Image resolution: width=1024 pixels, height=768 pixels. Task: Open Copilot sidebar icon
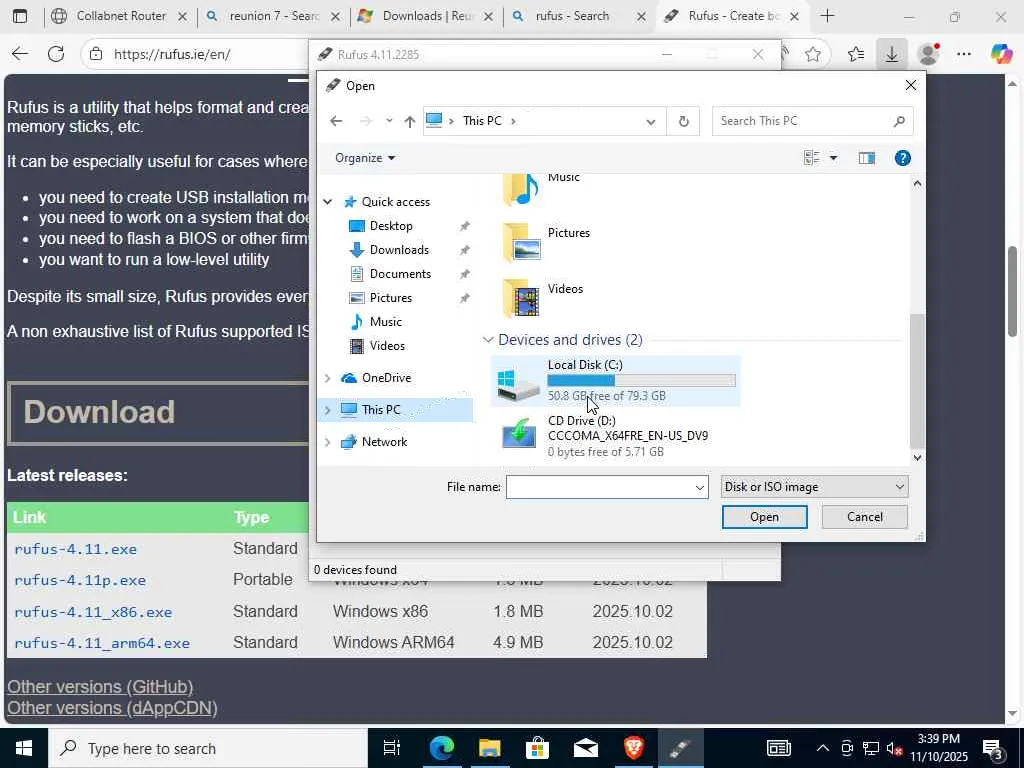coord(1000,54)
